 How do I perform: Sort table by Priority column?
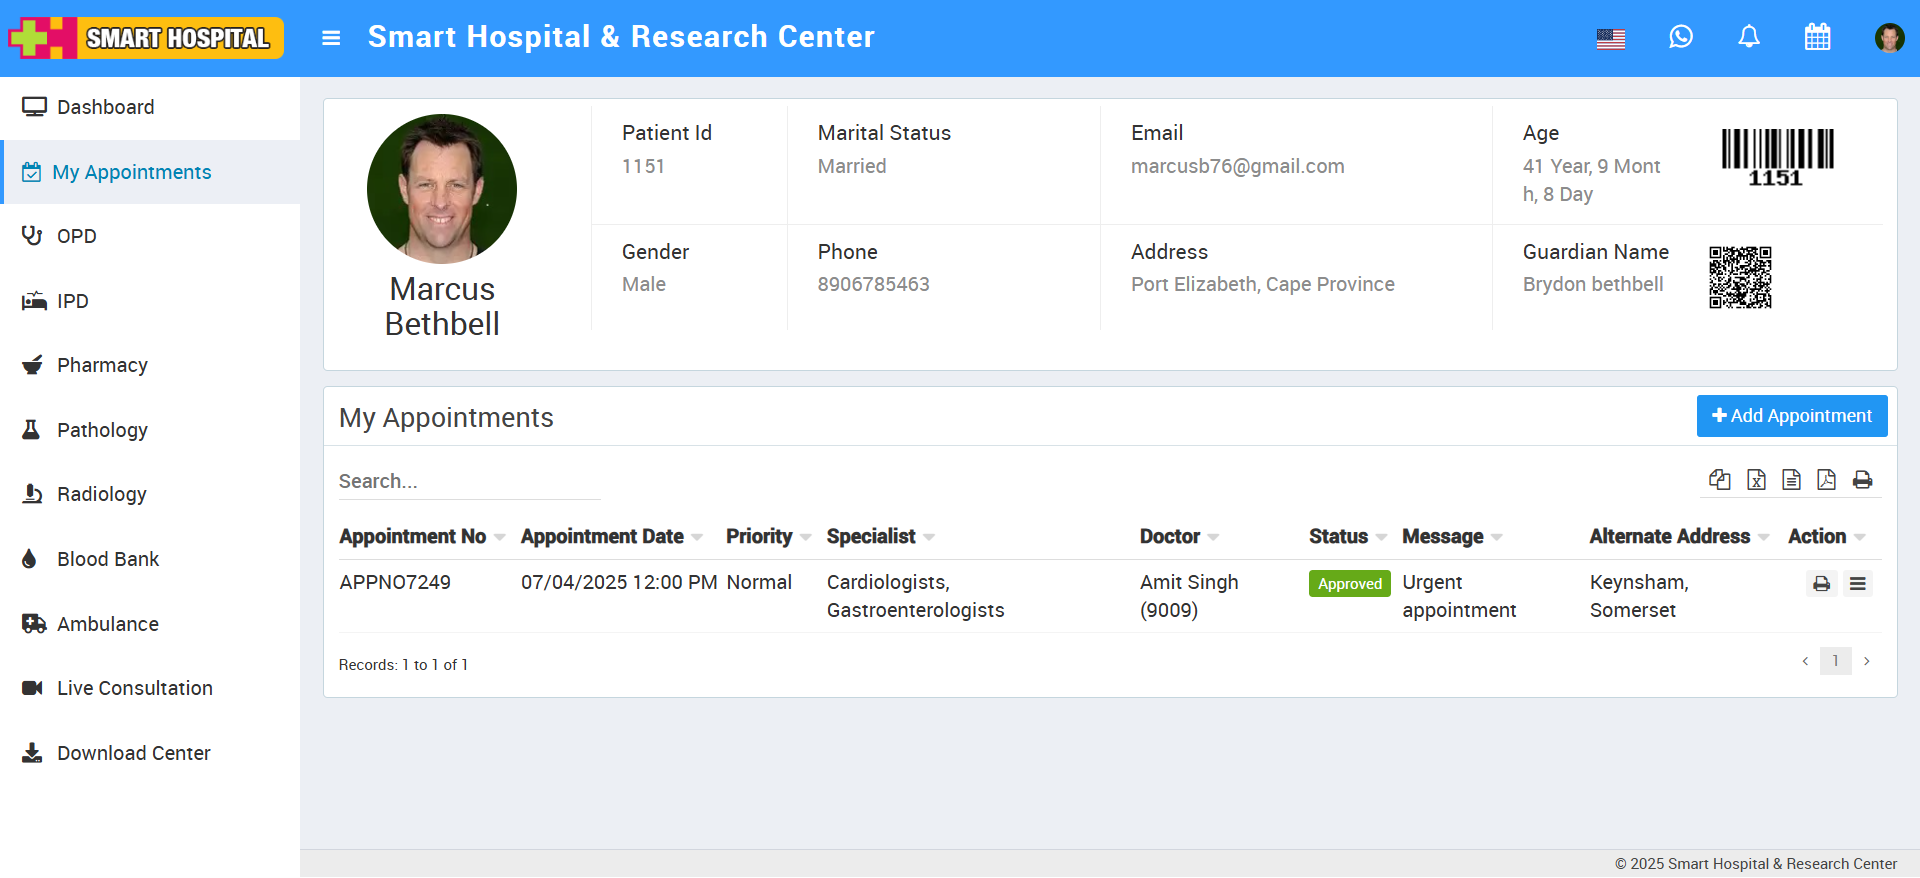point(759,537)
